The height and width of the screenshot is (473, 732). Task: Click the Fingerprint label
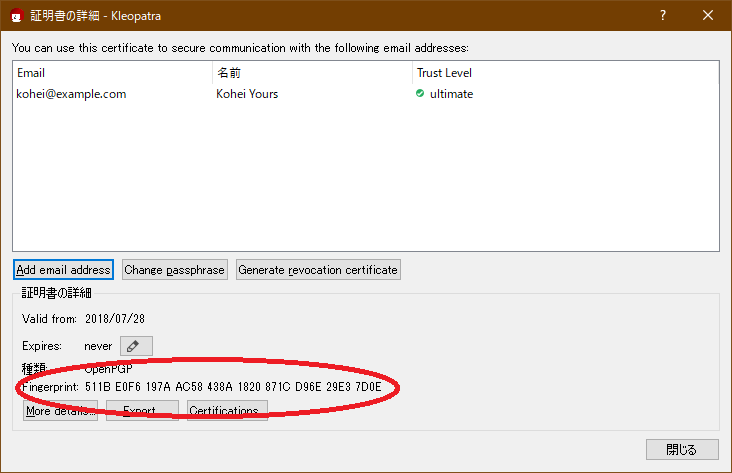50,387
